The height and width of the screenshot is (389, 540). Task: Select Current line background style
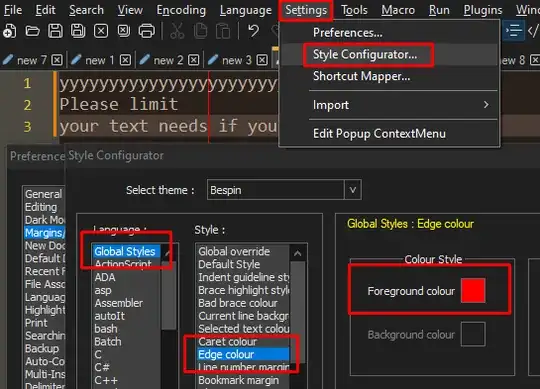[x=243, y=316]
